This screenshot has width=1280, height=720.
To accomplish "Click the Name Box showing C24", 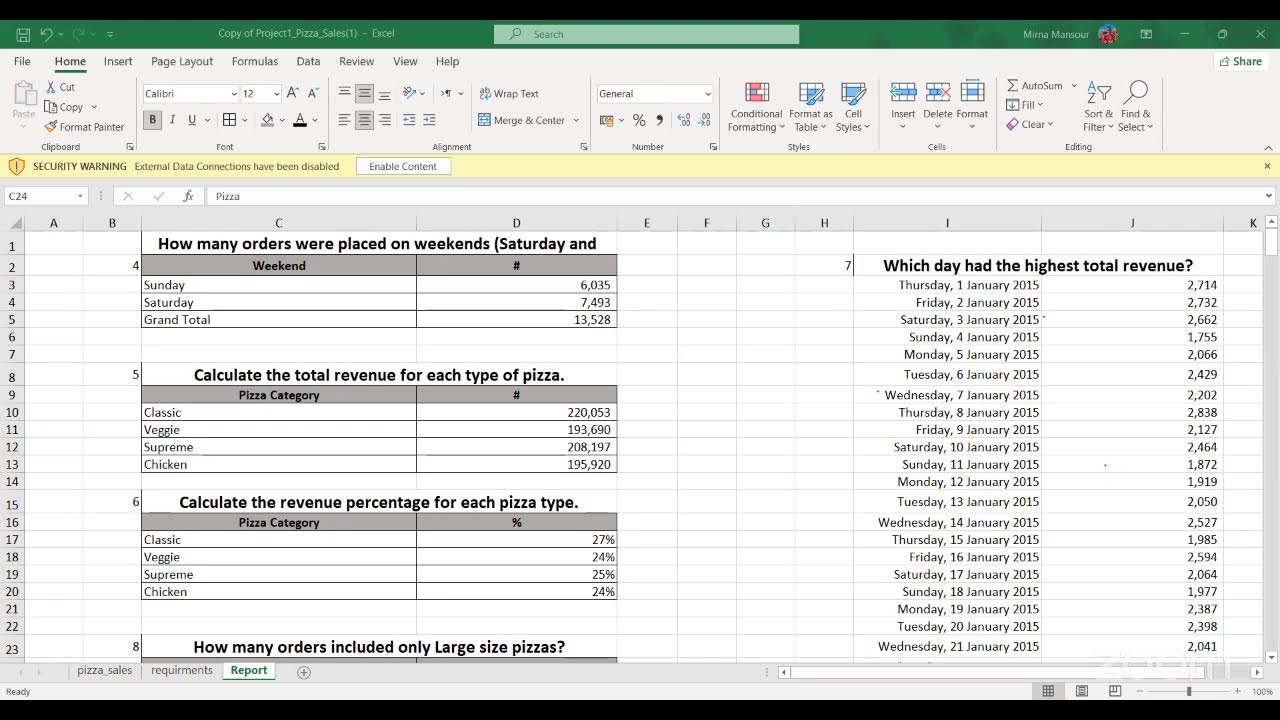I will pyautogui.click(x=47, y=196).
